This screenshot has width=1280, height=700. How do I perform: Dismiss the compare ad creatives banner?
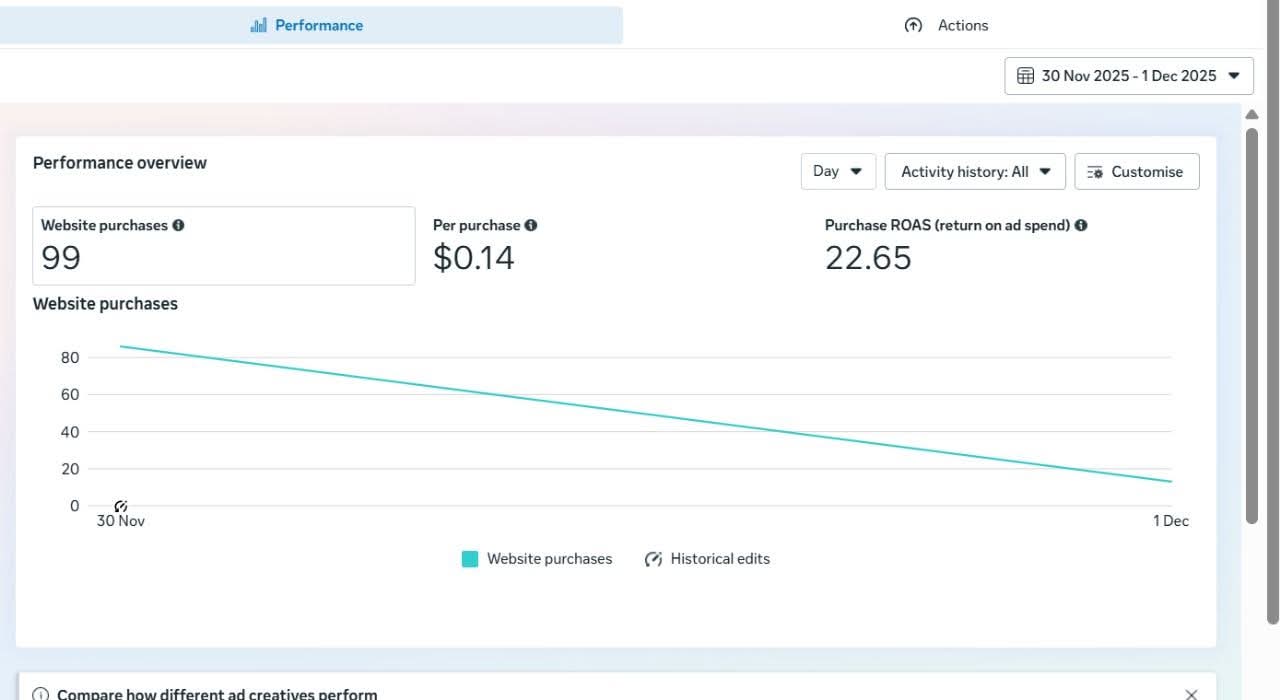(x=1191, y=694)
